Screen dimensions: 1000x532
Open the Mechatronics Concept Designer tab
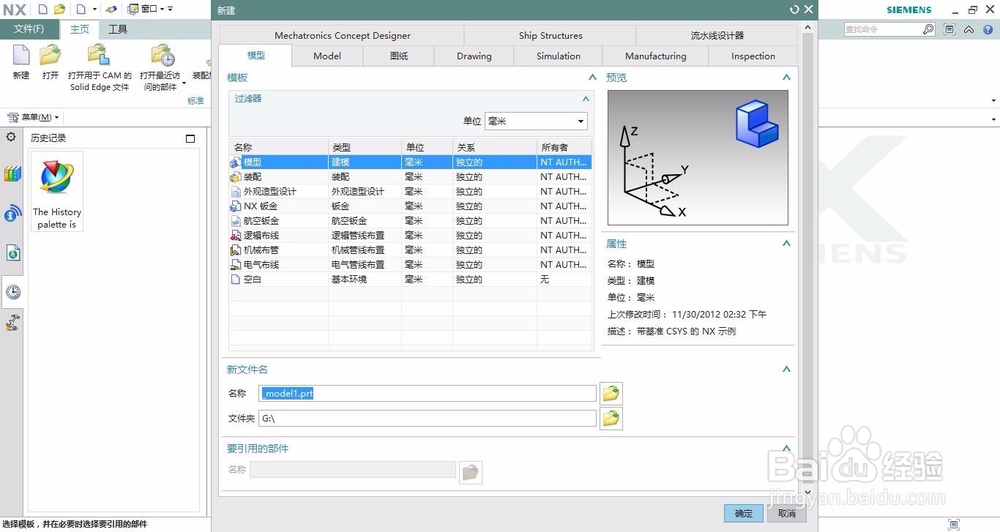342,35
